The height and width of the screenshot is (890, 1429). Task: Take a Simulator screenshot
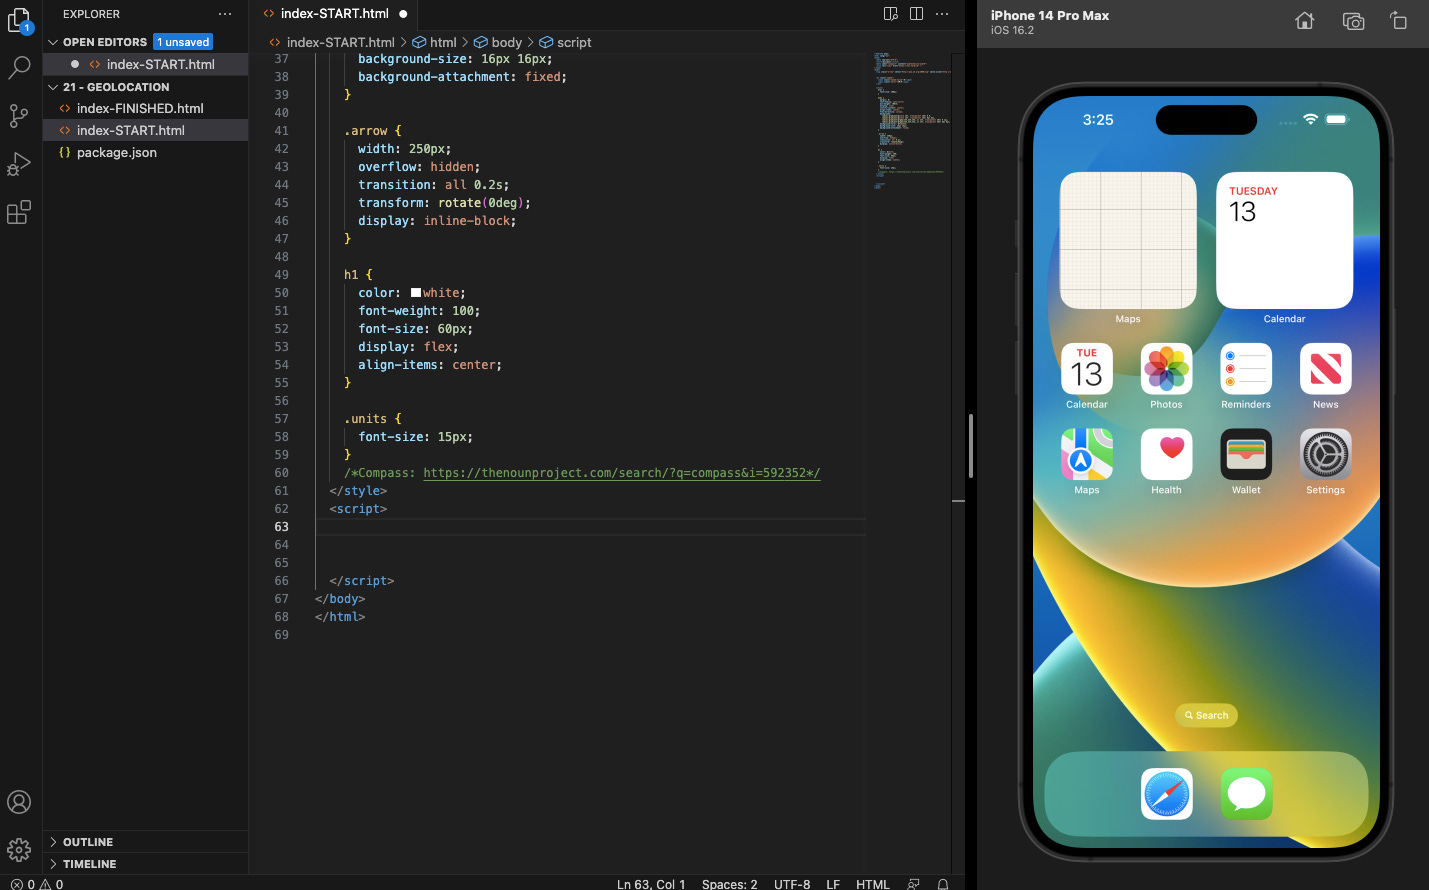[x=1353, y=21]
